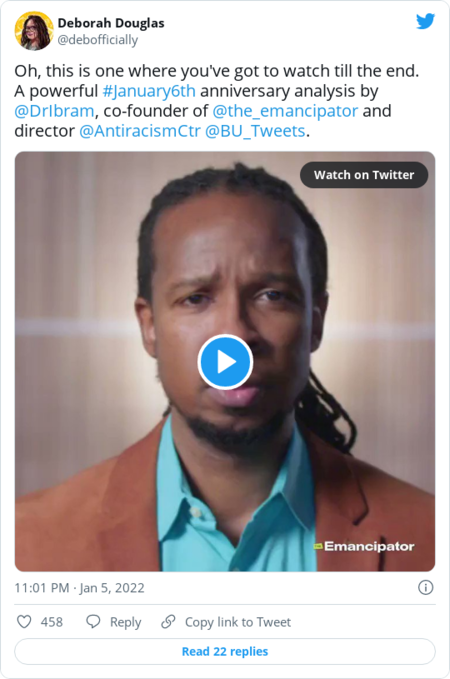The image size is (450, 679).
Task: Click the Reply text label
Action: 126,622
